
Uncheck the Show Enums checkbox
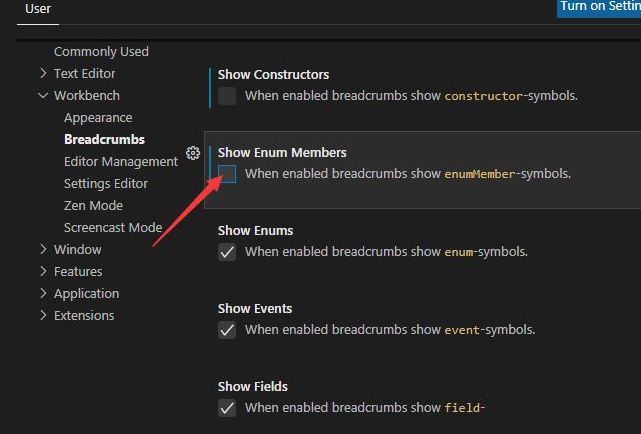point(227,252)
